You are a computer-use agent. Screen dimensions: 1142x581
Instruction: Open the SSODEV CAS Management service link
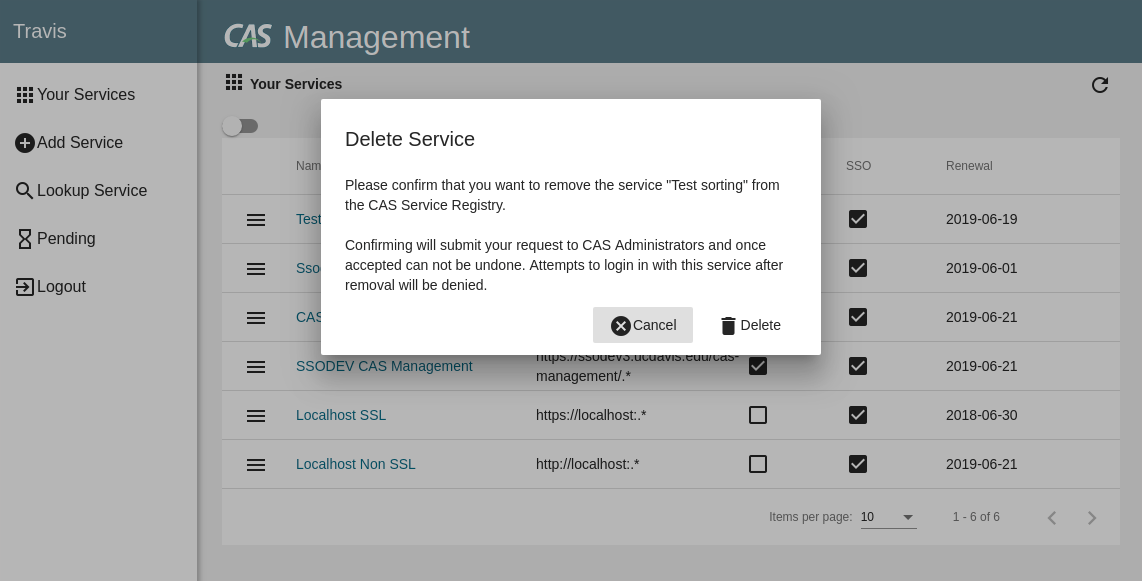384,366
